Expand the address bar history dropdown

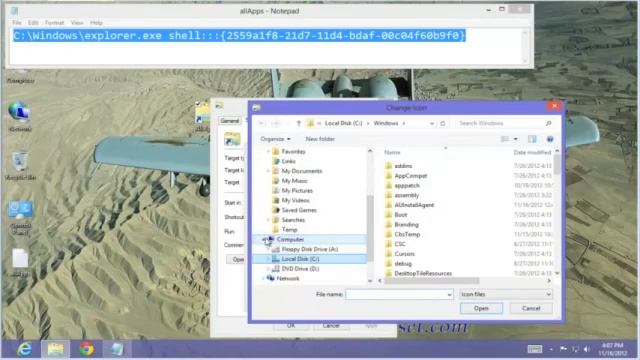tap(432, 123)
